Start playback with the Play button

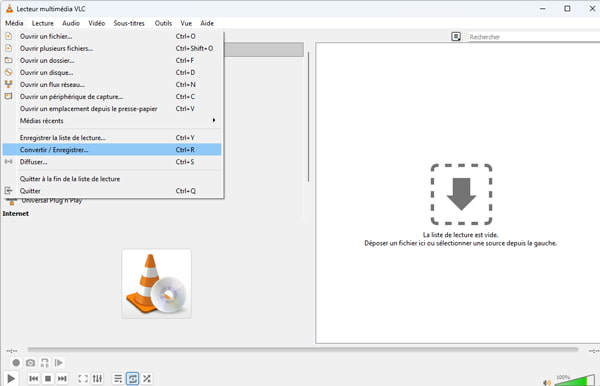pyautogui.click(x=11, y=378)
